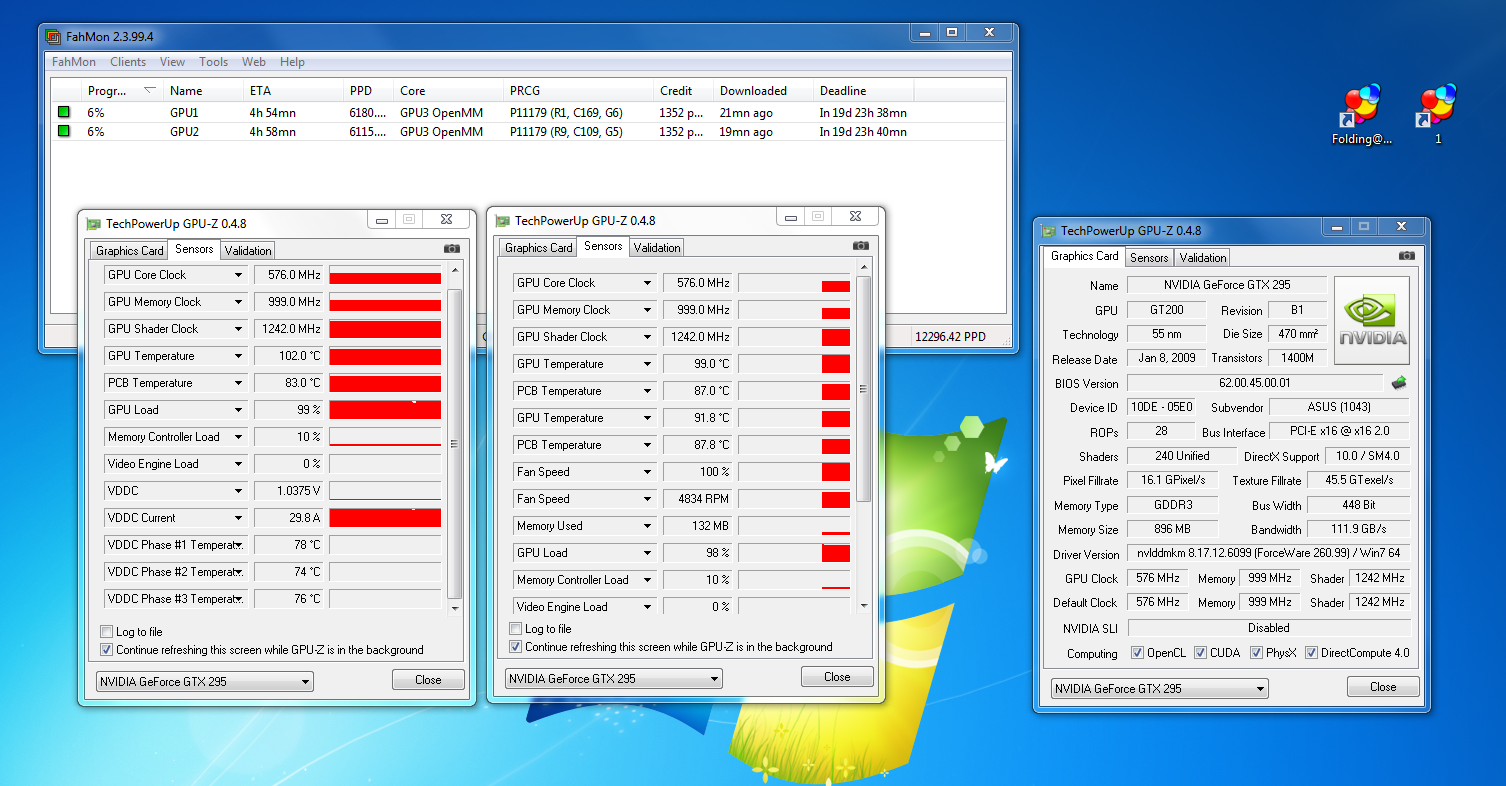Click the Driver Version field in GPU-Z

[1269, 553]
